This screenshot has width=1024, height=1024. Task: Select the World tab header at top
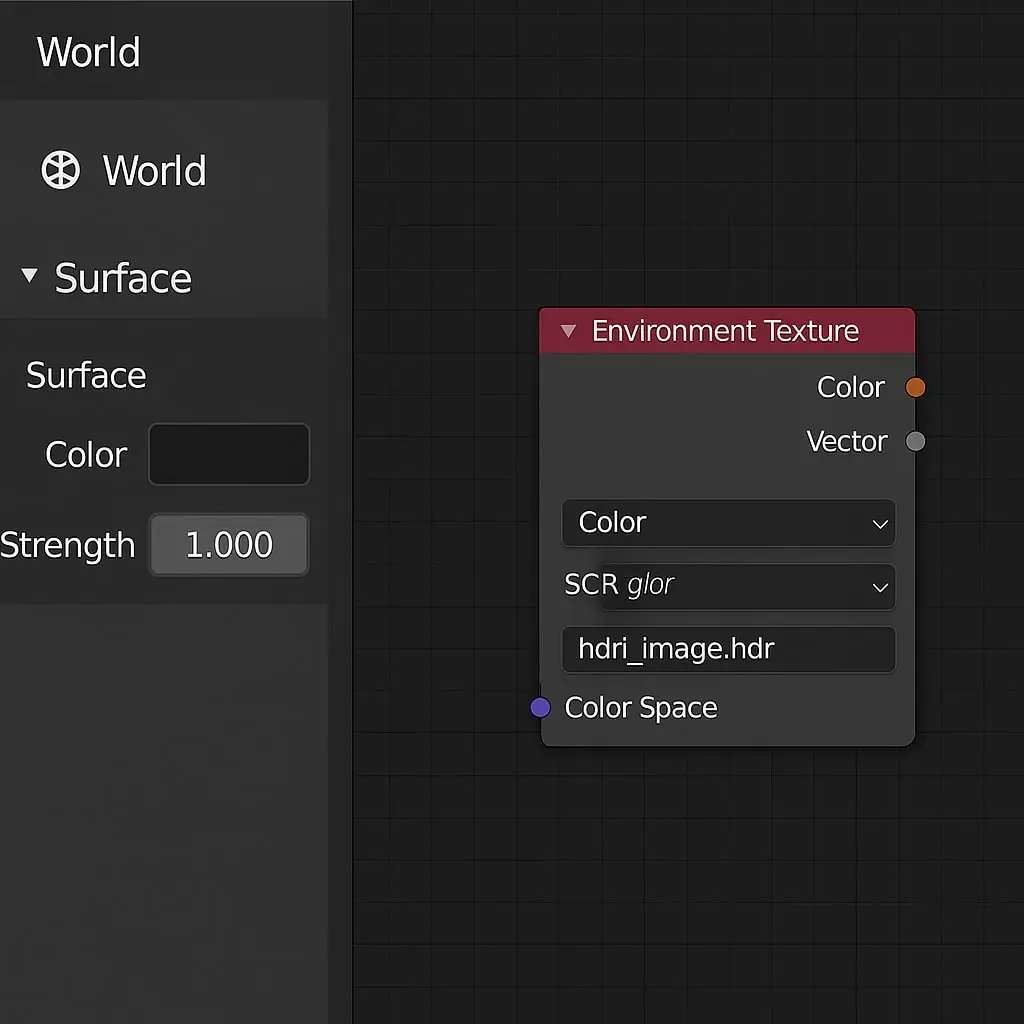point(88,52)
